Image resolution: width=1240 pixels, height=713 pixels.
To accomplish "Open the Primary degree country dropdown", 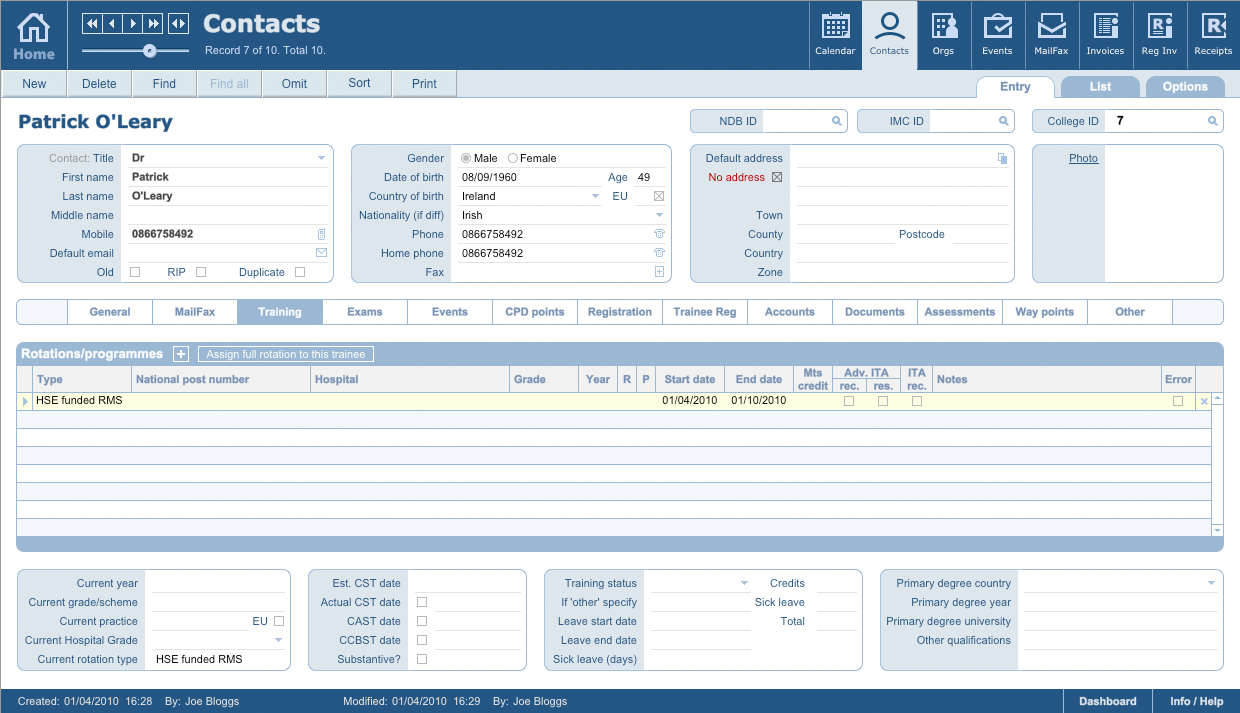I will pyautogui.click(x=1212, y=583).
